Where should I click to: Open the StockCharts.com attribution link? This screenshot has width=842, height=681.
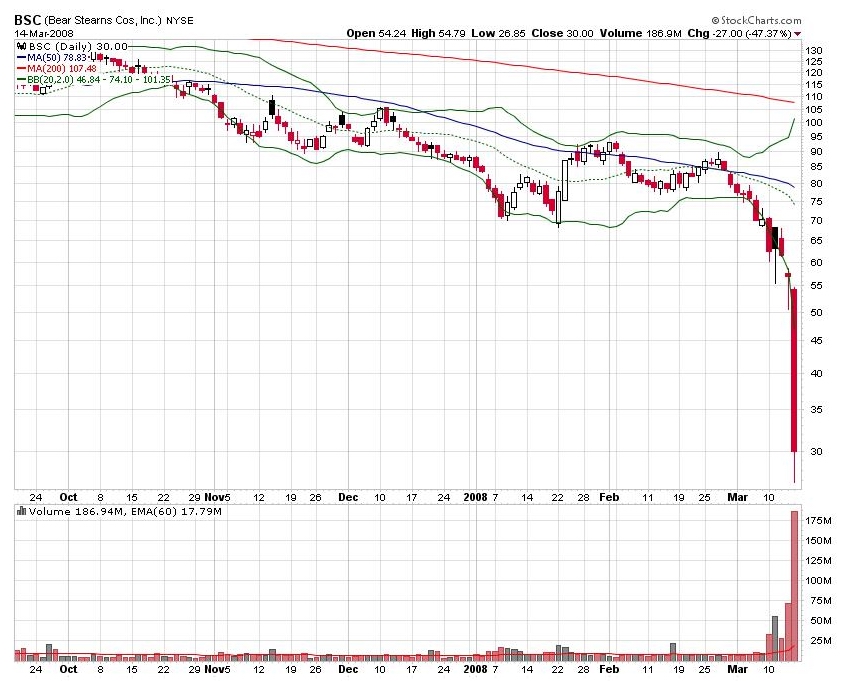[756, 20]
